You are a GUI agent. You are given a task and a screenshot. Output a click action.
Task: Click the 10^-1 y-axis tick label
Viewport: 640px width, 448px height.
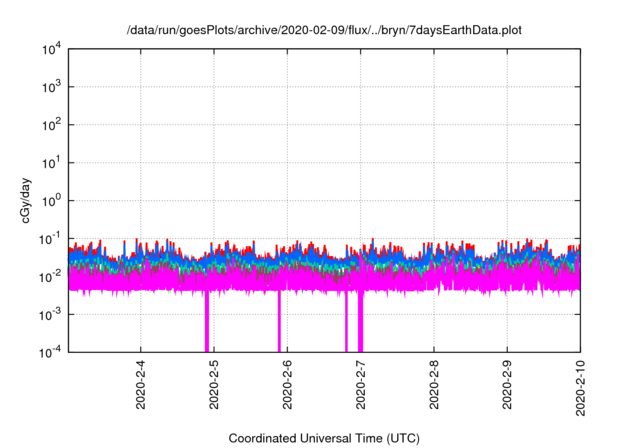pos(50,239)
